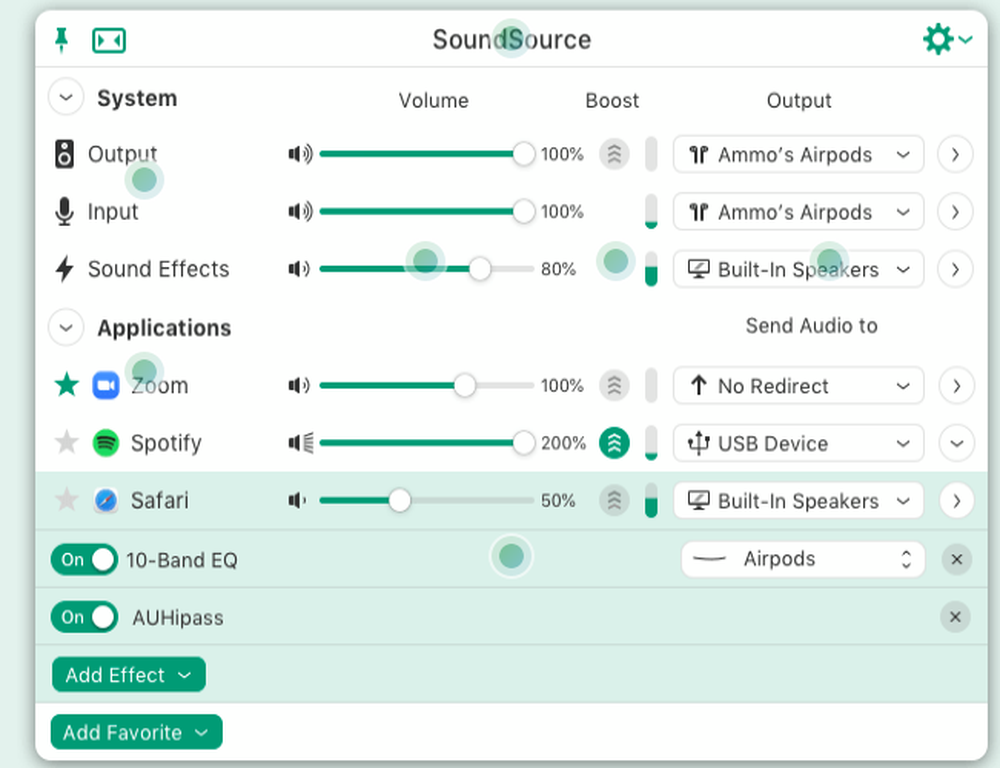Turn off the 10-Band EQ switch
Screen dimensions: 1000x768
click(84, 559)
